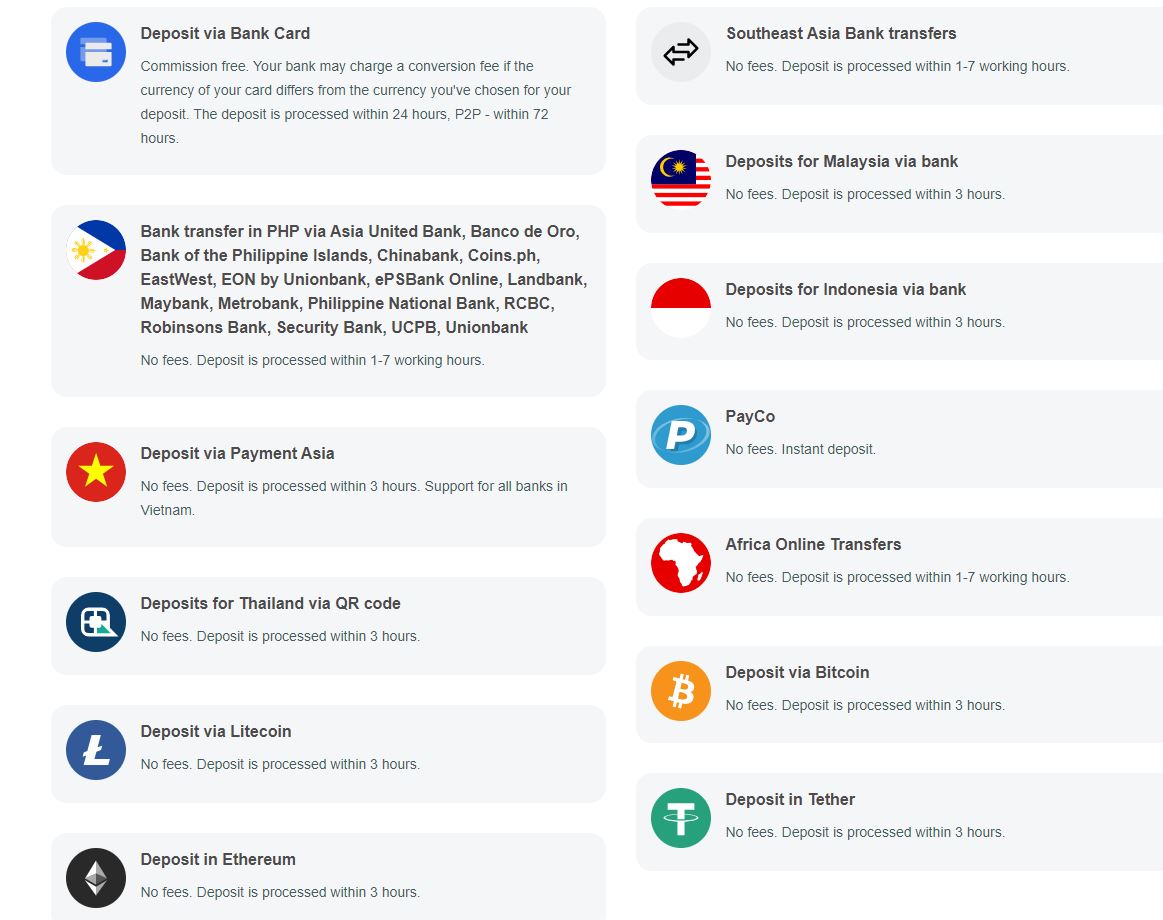Click the Thailand QR code icon
This screenshot has width=1163, height=920.
[96, 622]
